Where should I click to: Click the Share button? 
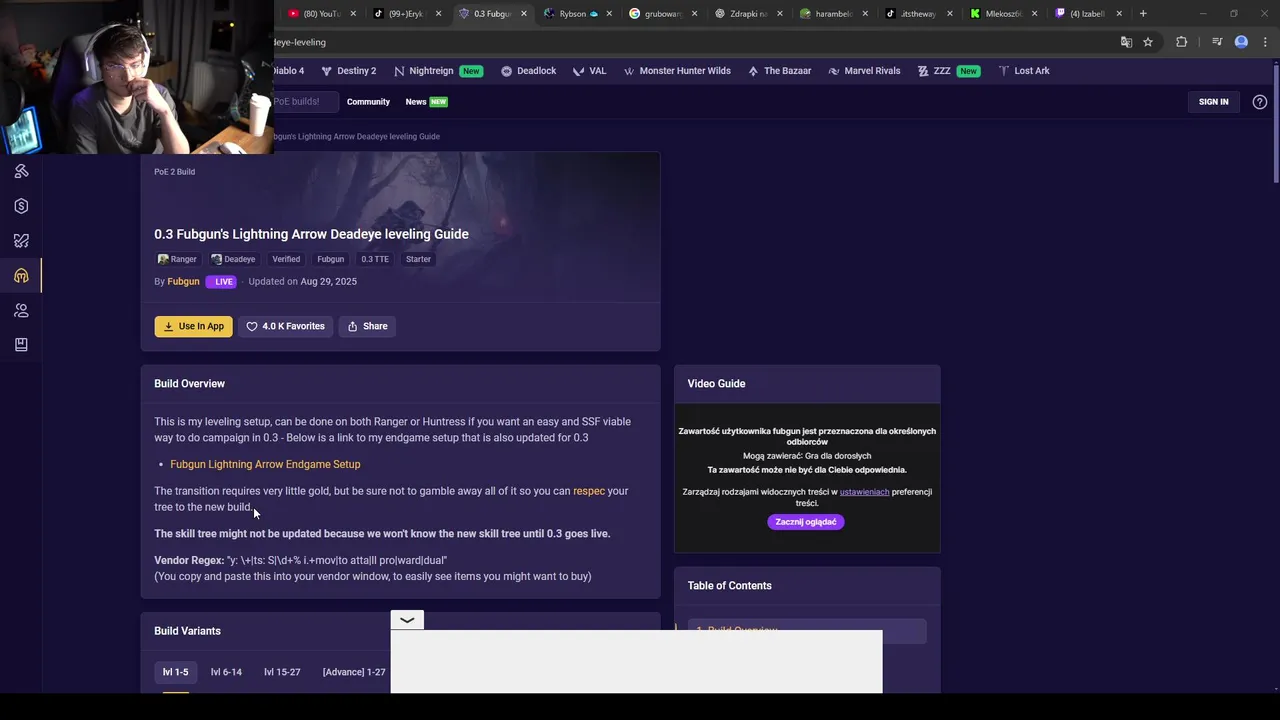(x=367, y=326)
